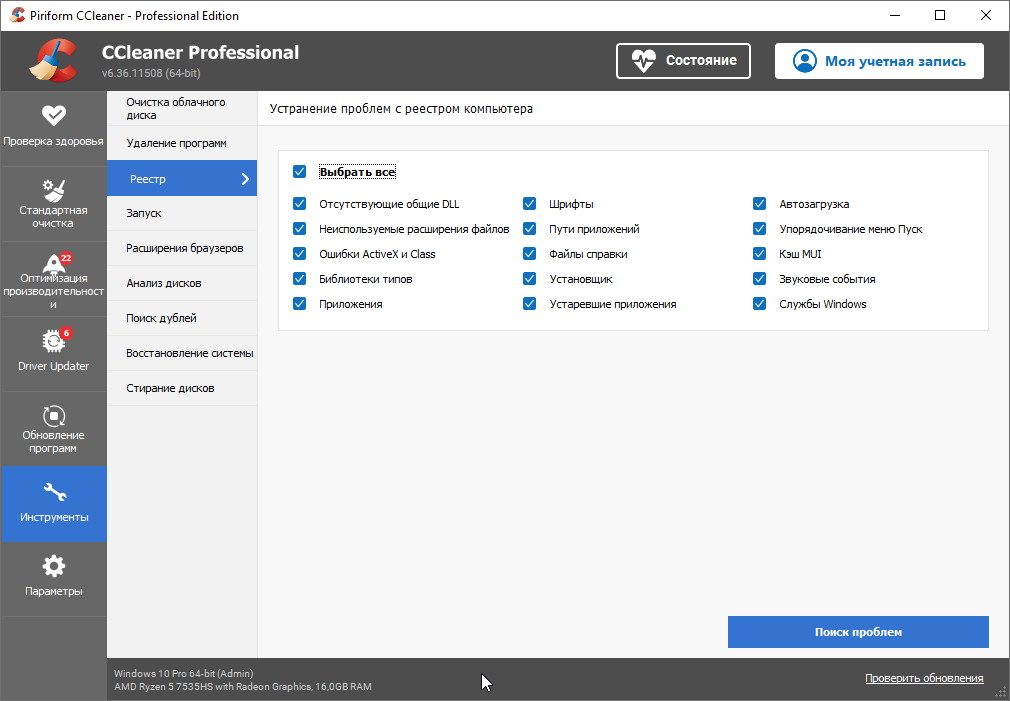1010x701 pixels.
Task: Open Поиск дублей tool
Action: point(182,318)
